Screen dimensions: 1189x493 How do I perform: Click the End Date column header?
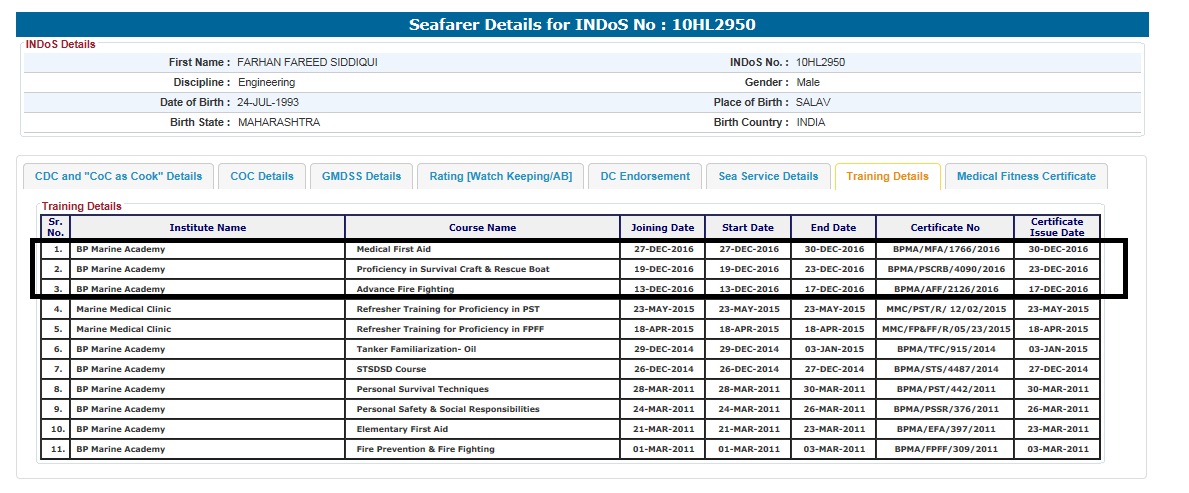[x=833, y=227]
